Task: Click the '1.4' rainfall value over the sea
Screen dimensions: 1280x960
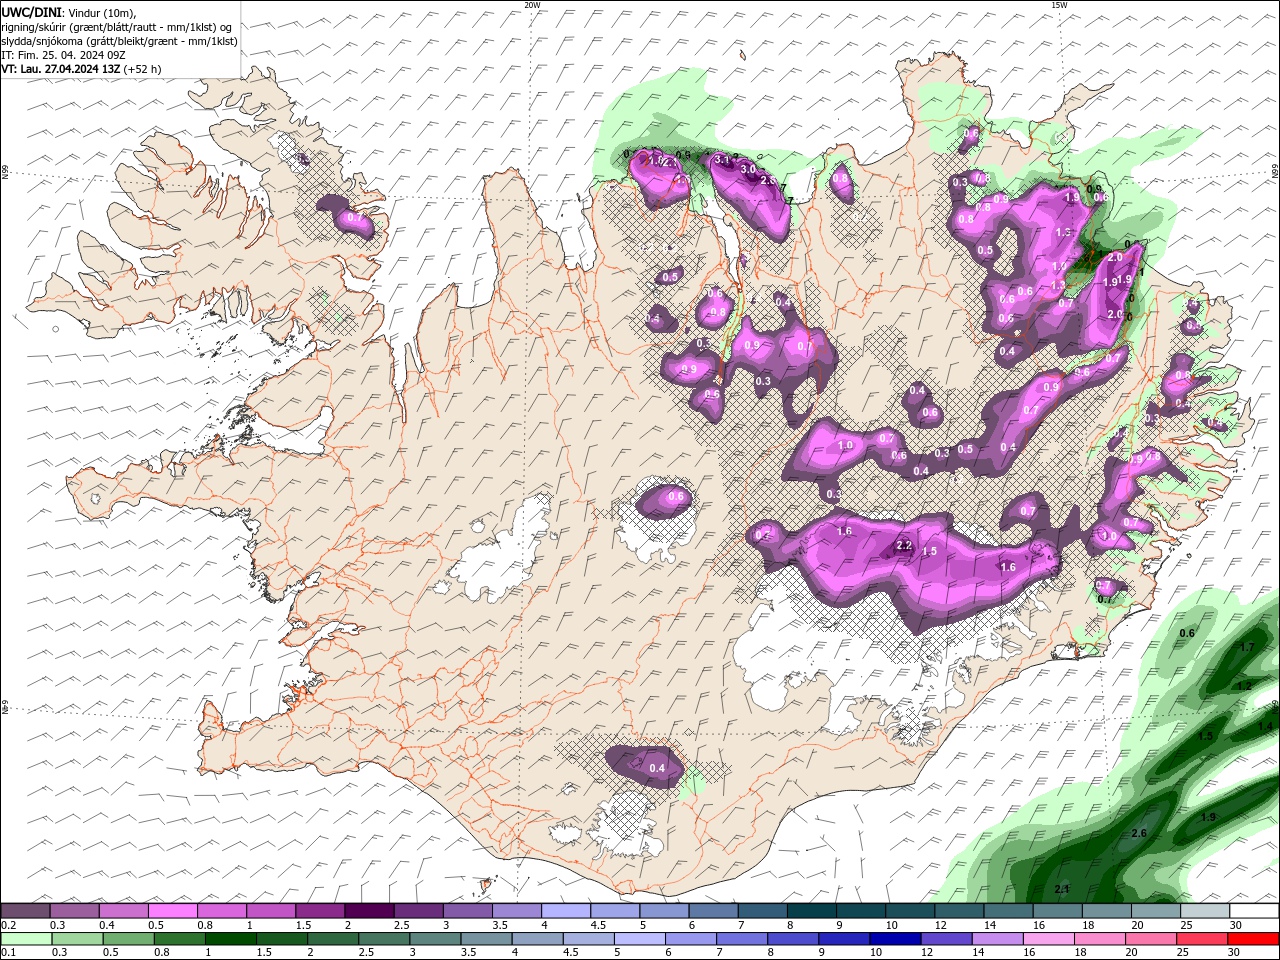Action: coord(1266,727)
